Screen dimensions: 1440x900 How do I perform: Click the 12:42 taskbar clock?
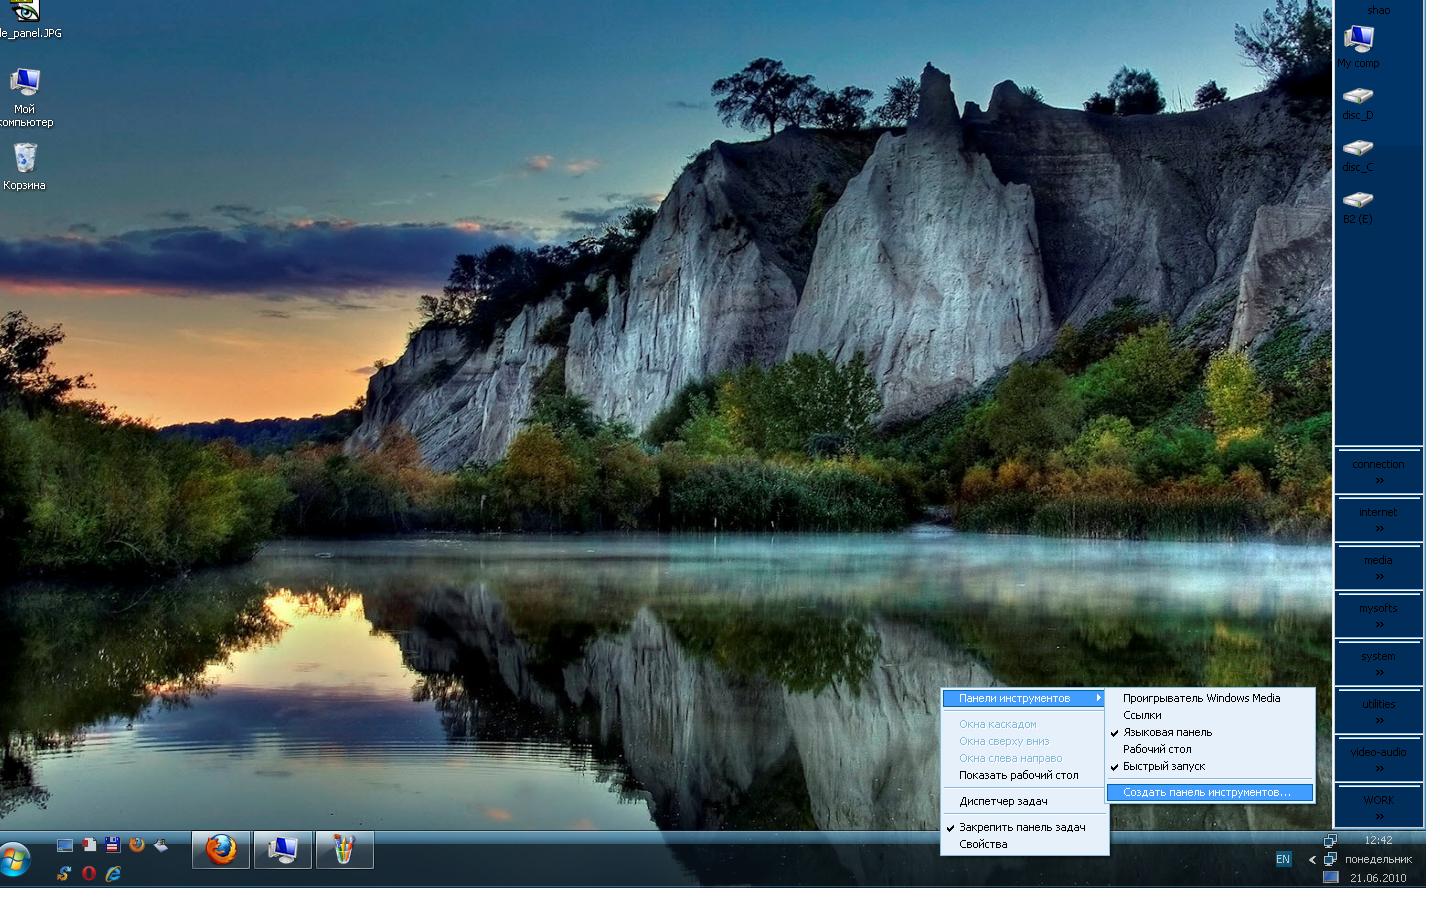(1378, 840)
